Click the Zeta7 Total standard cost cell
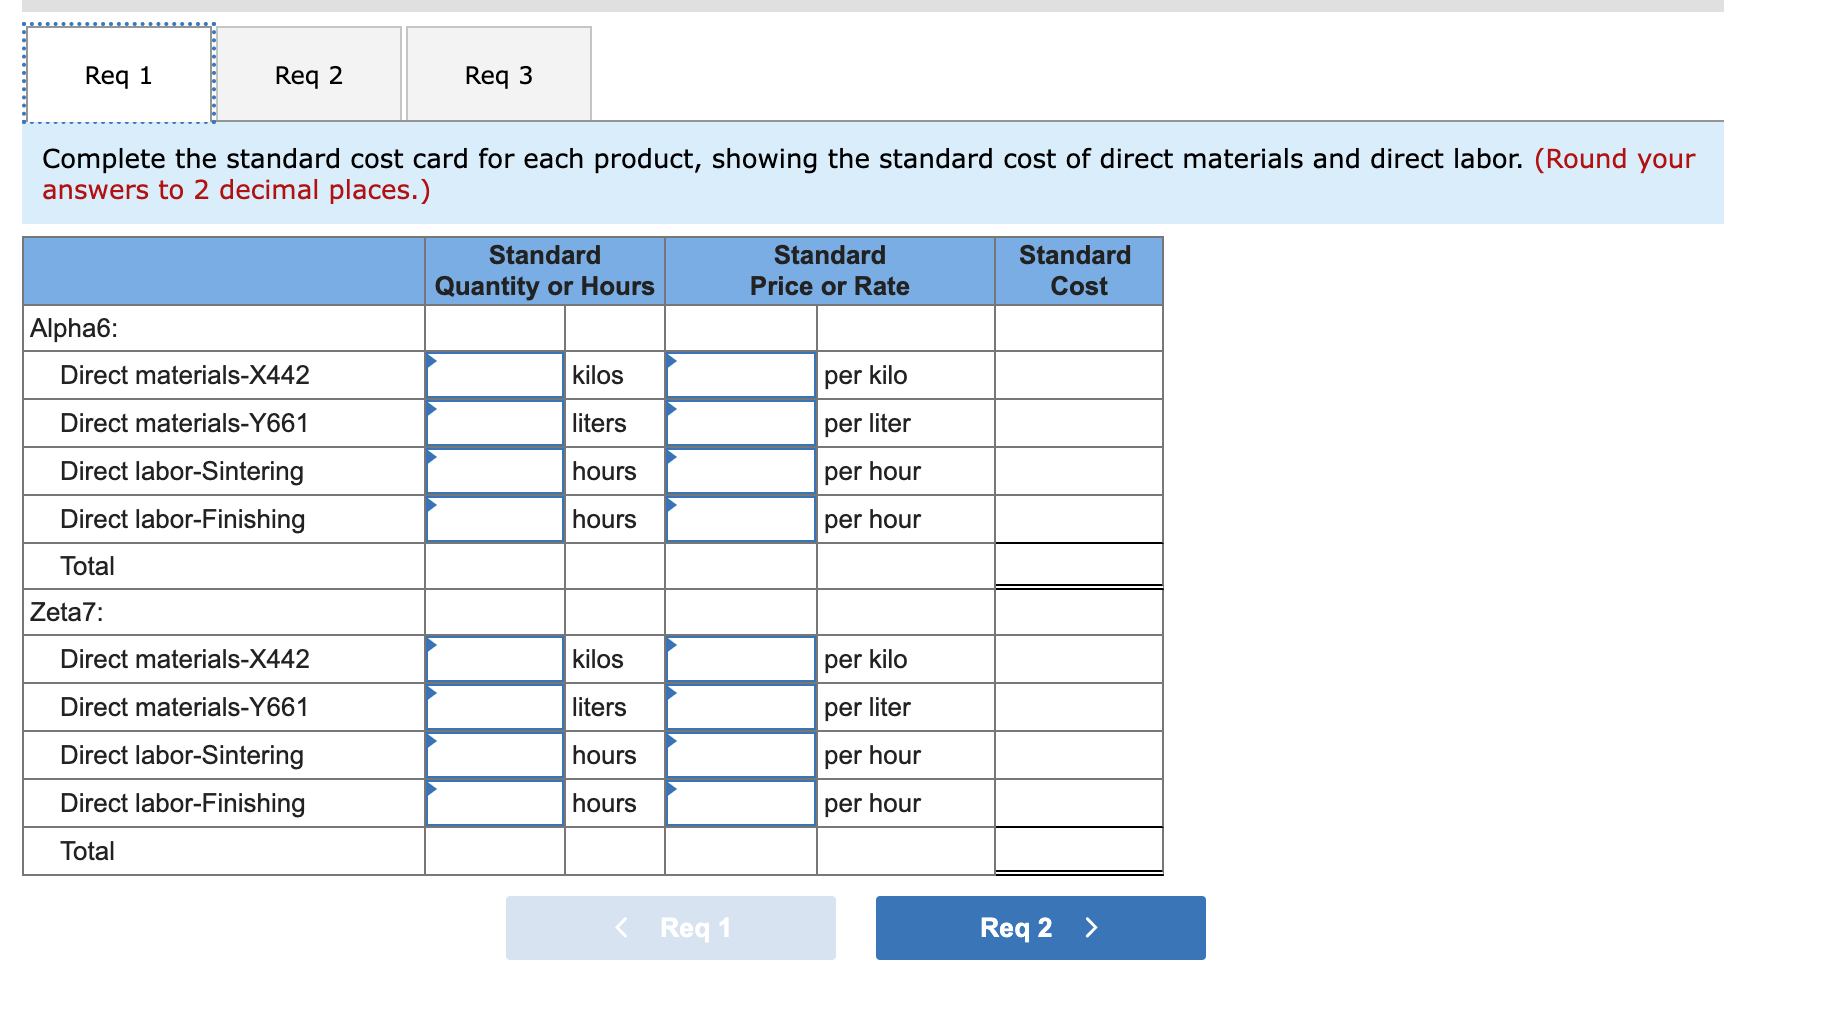Screen dimensions: 1830x1018 click(1079, 851)
